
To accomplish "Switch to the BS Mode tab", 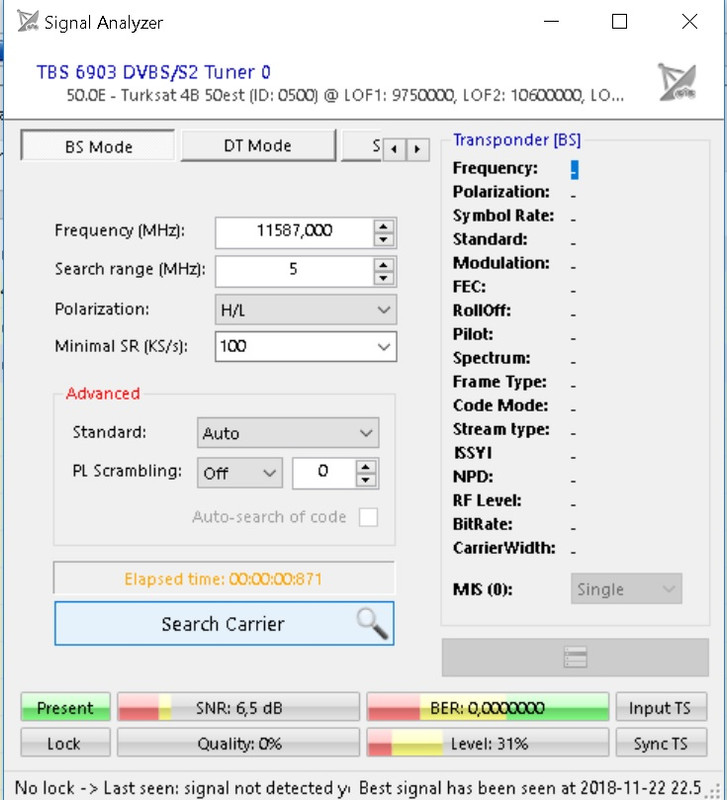I will 98,146.
